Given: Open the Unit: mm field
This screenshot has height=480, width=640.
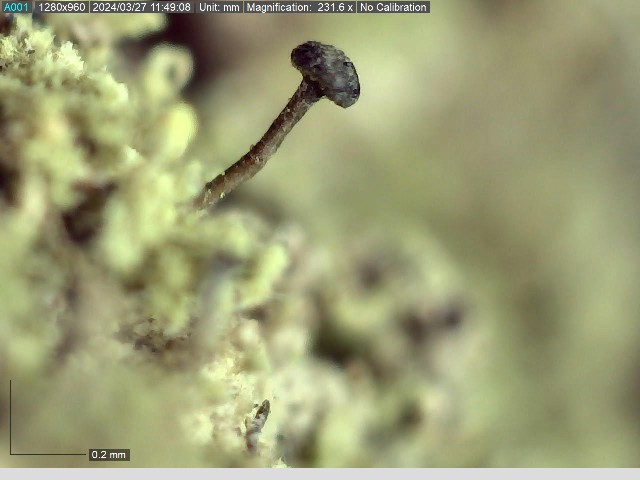Looking at the screenshot, I should tap(219, 7).
